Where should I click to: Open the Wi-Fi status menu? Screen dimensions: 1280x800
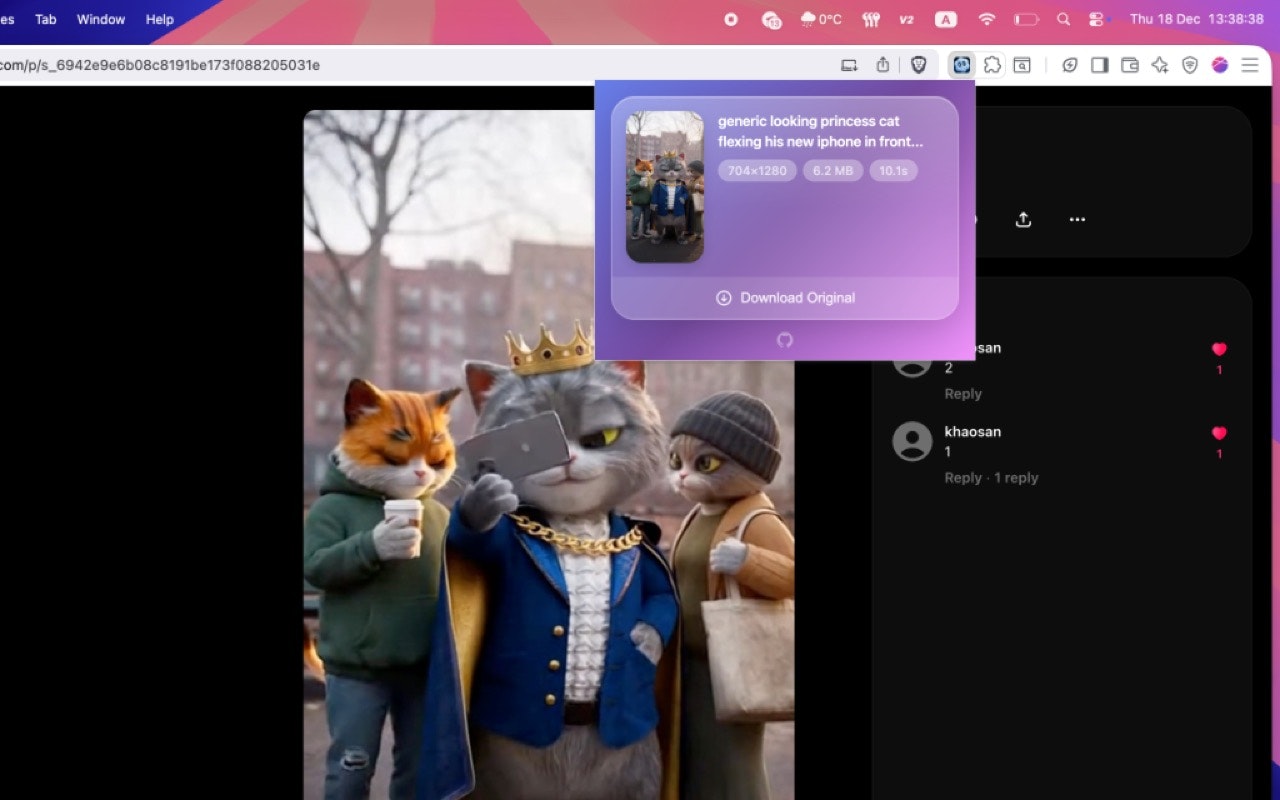point(987,19)
